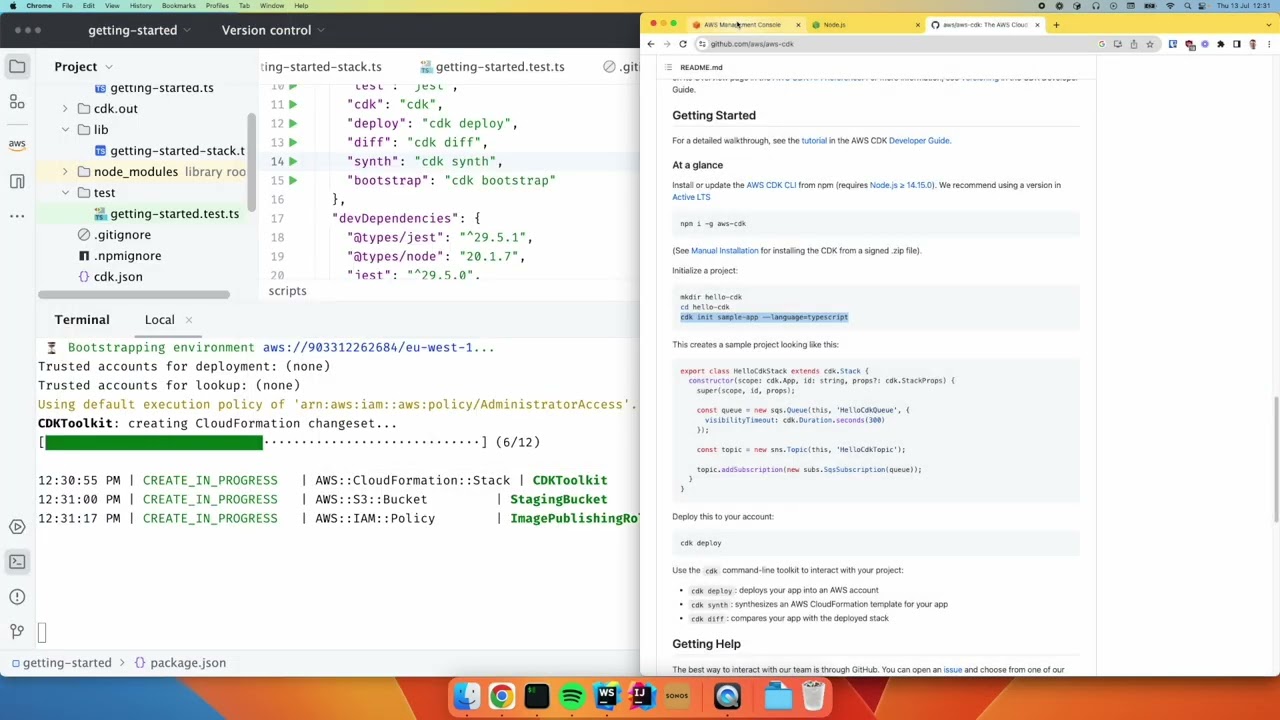The width and height of the screenshot is (1280, 720).
Task: Open the AWS Toolkit sidebar icon
Action: coord(17,144)
